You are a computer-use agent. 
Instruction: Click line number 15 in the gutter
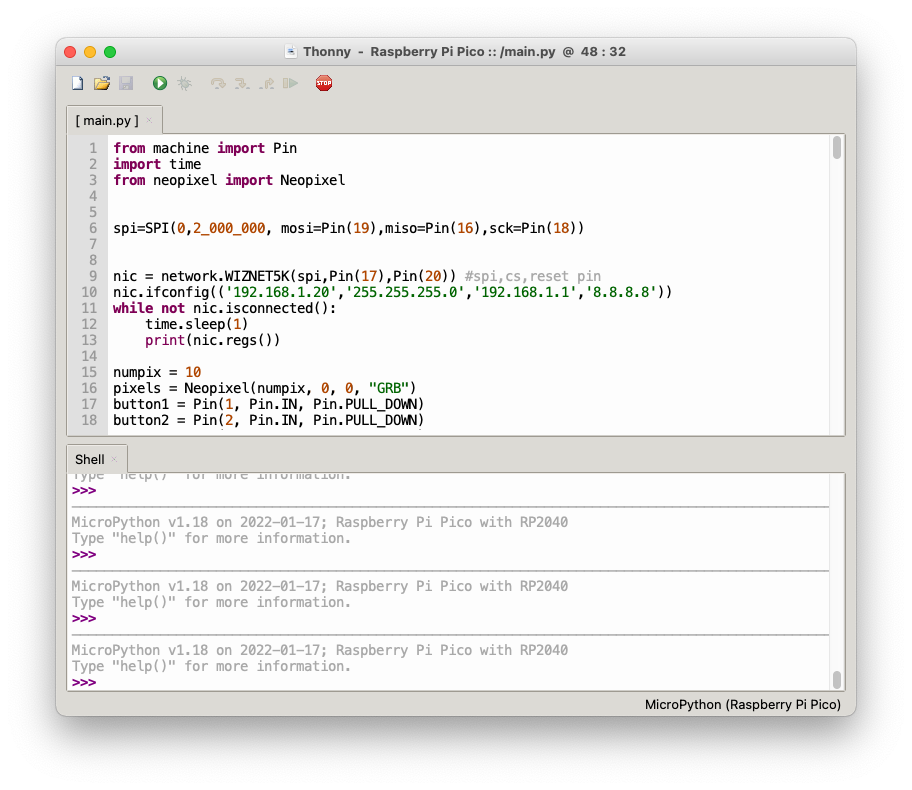tap(89, 372)
